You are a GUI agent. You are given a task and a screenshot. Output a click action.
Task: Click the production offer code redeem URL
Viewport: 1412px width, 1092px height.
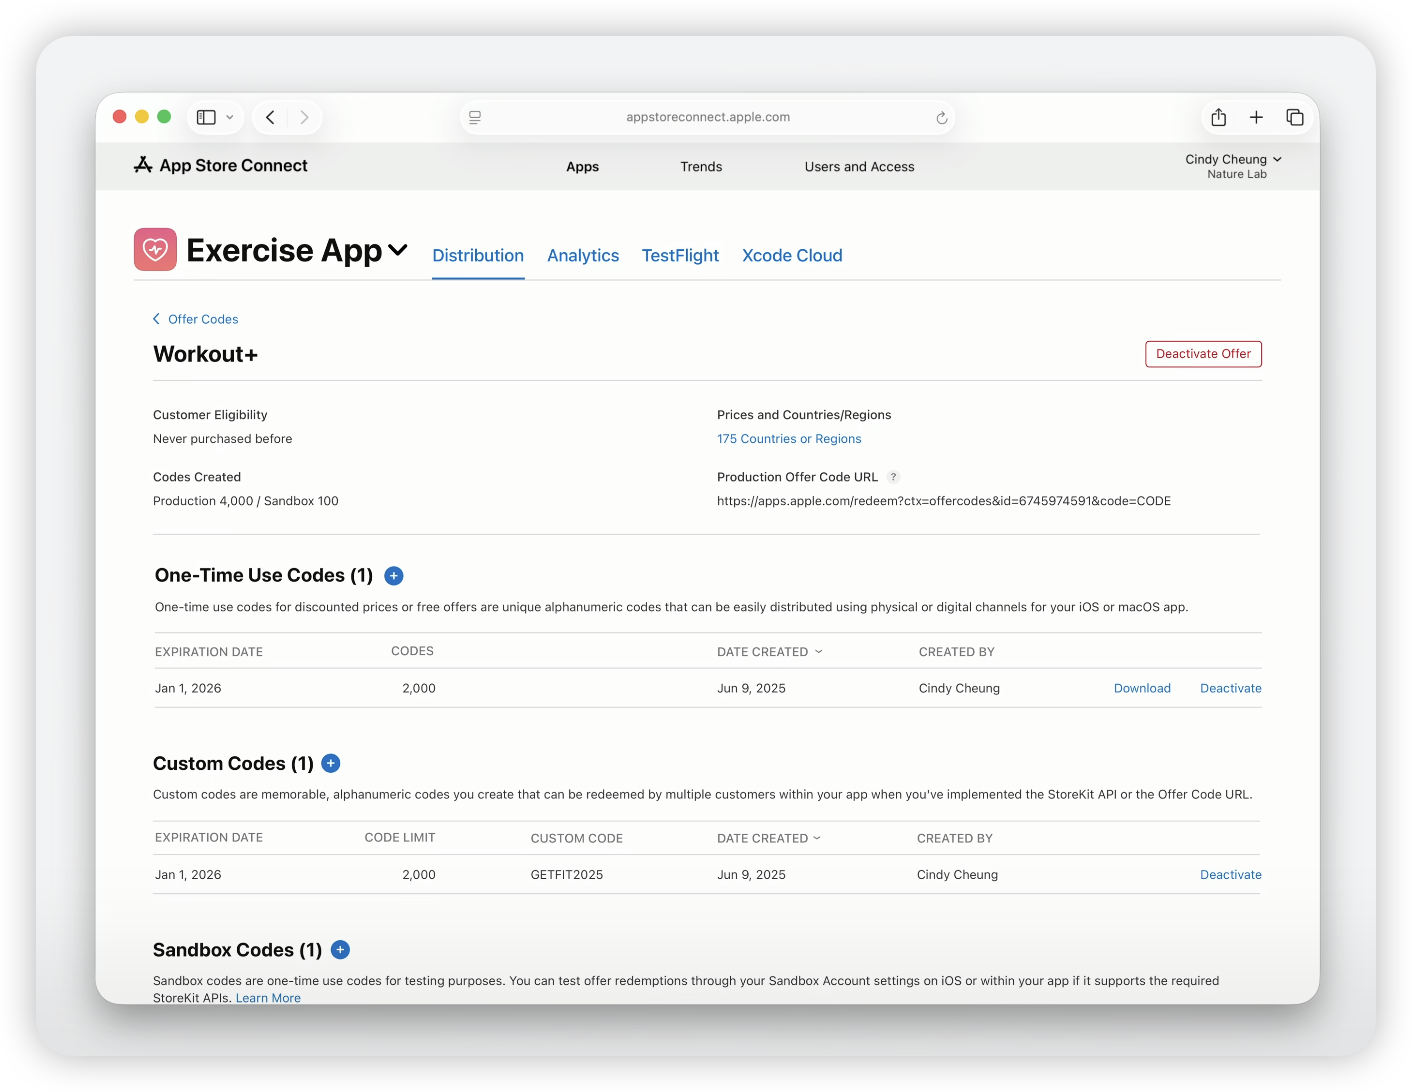944,501
